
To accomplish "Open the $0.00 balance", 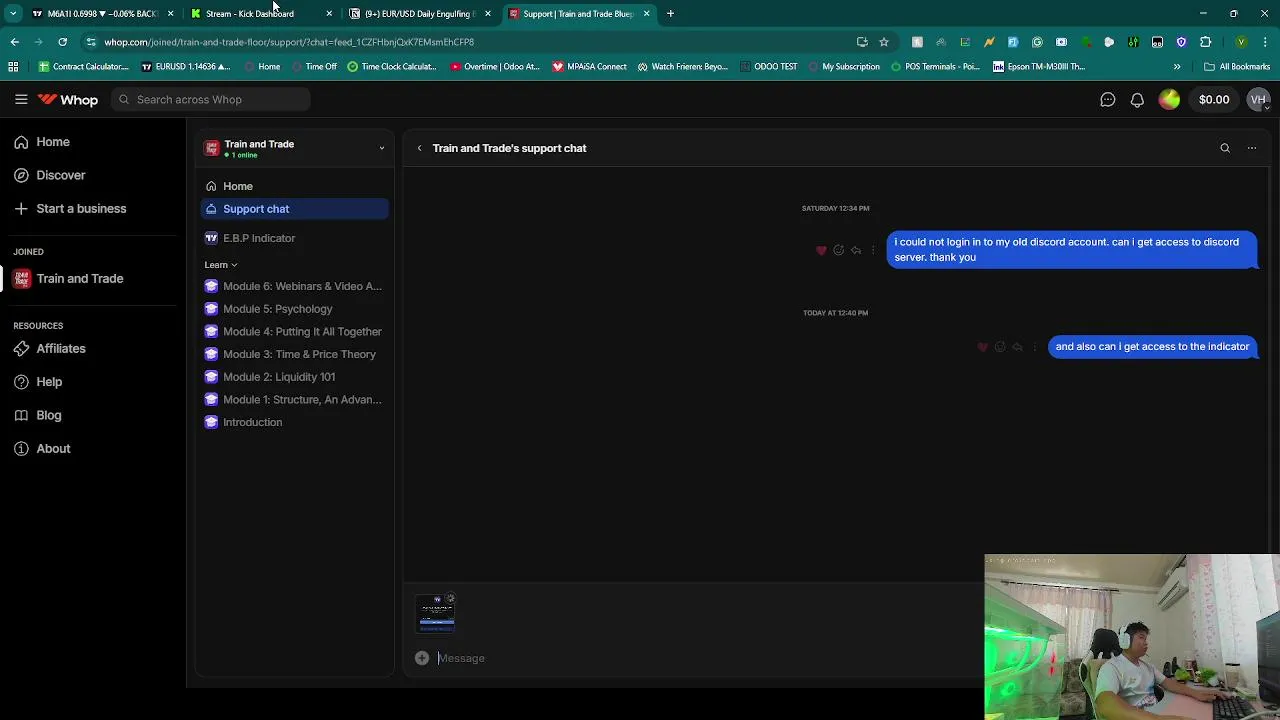I will [1214, 99].
